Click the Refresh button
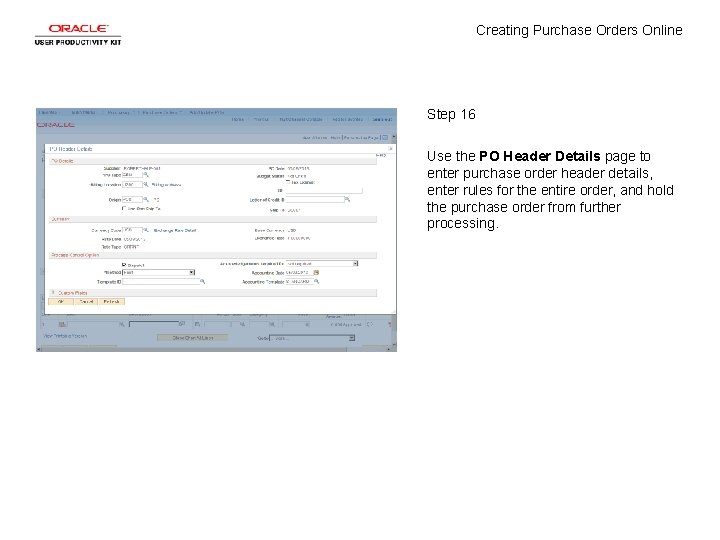720x540 pixels. click(x=112, y=302)
